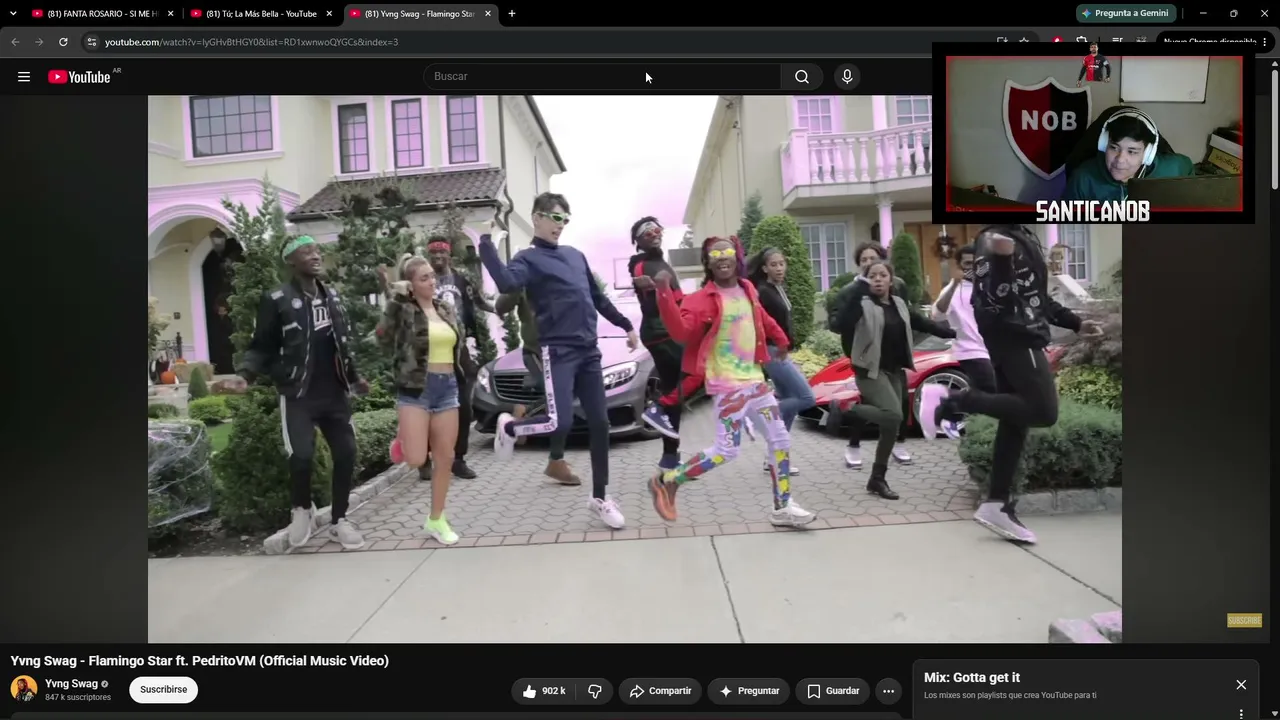
Task: Click the search magnifier button
Action: point(802,77)
